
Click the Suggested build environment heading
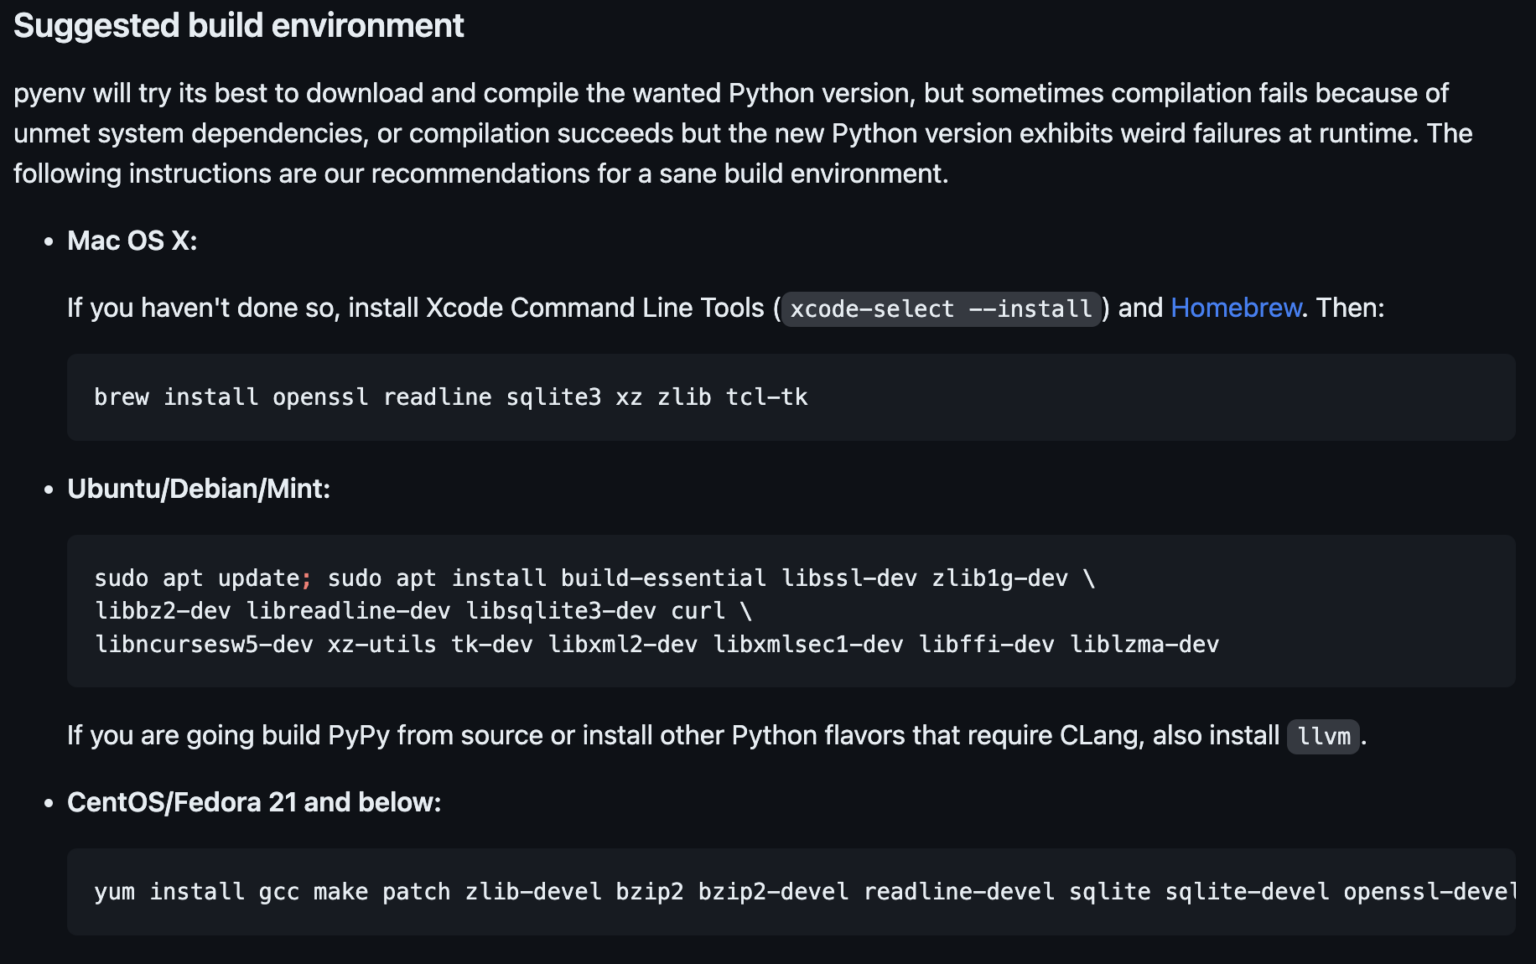(238, 25)
